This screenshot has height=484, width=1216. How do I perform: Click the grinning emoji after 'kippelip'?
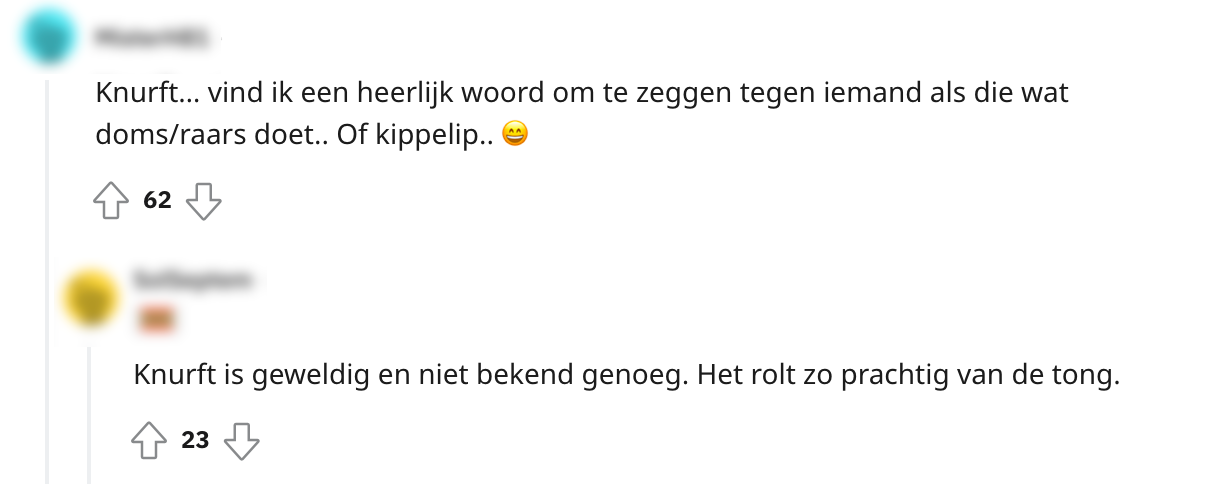point(514,135)
